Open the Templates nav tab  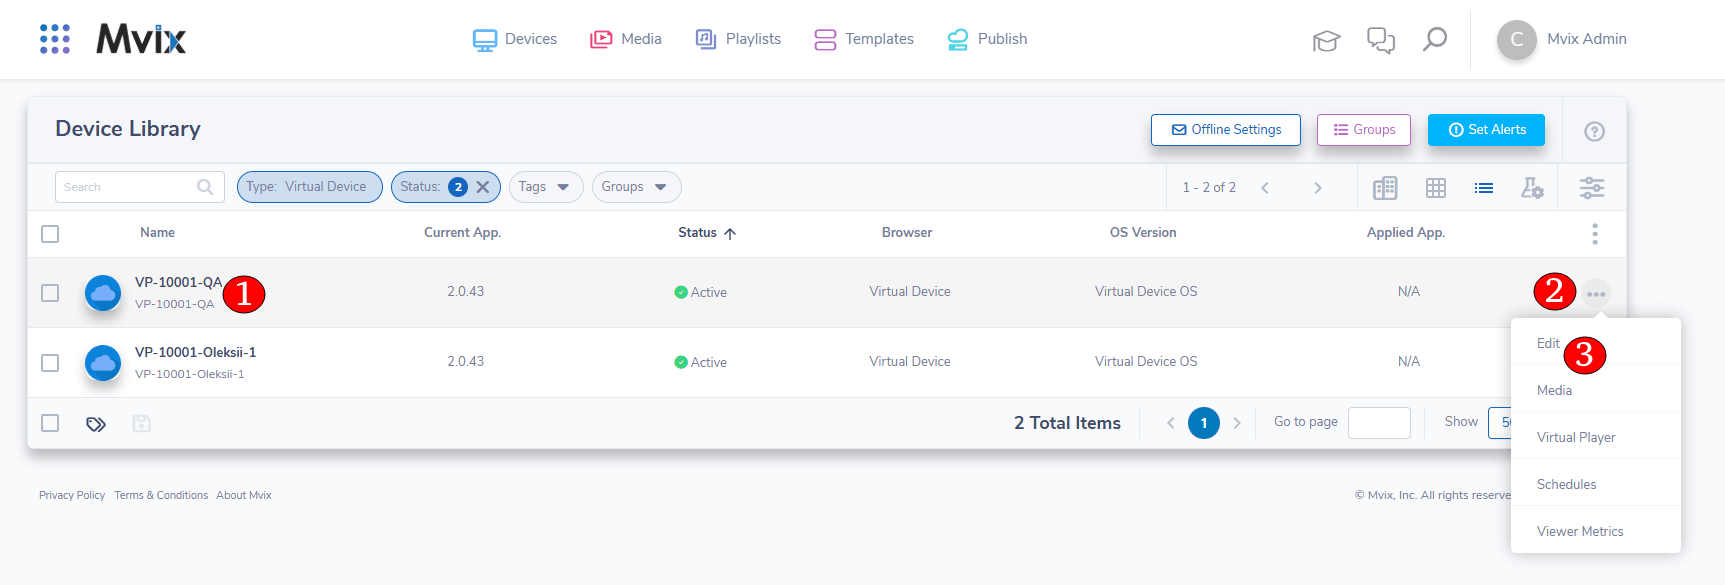pyautogui.click(x=864, y=39)
